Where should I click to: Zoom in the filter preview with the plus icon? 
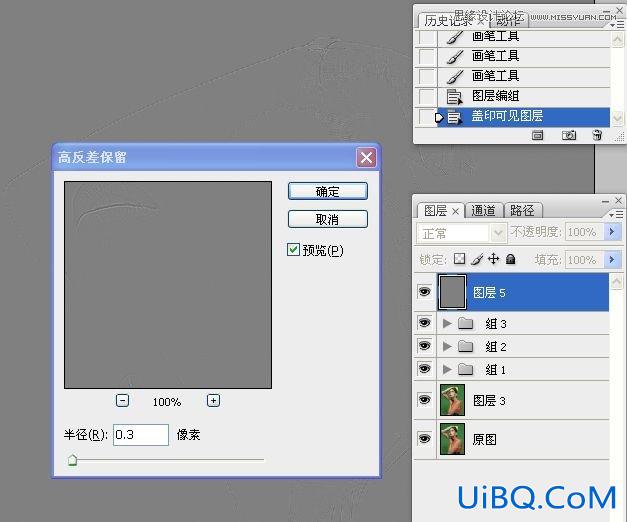tap(214, 400)
